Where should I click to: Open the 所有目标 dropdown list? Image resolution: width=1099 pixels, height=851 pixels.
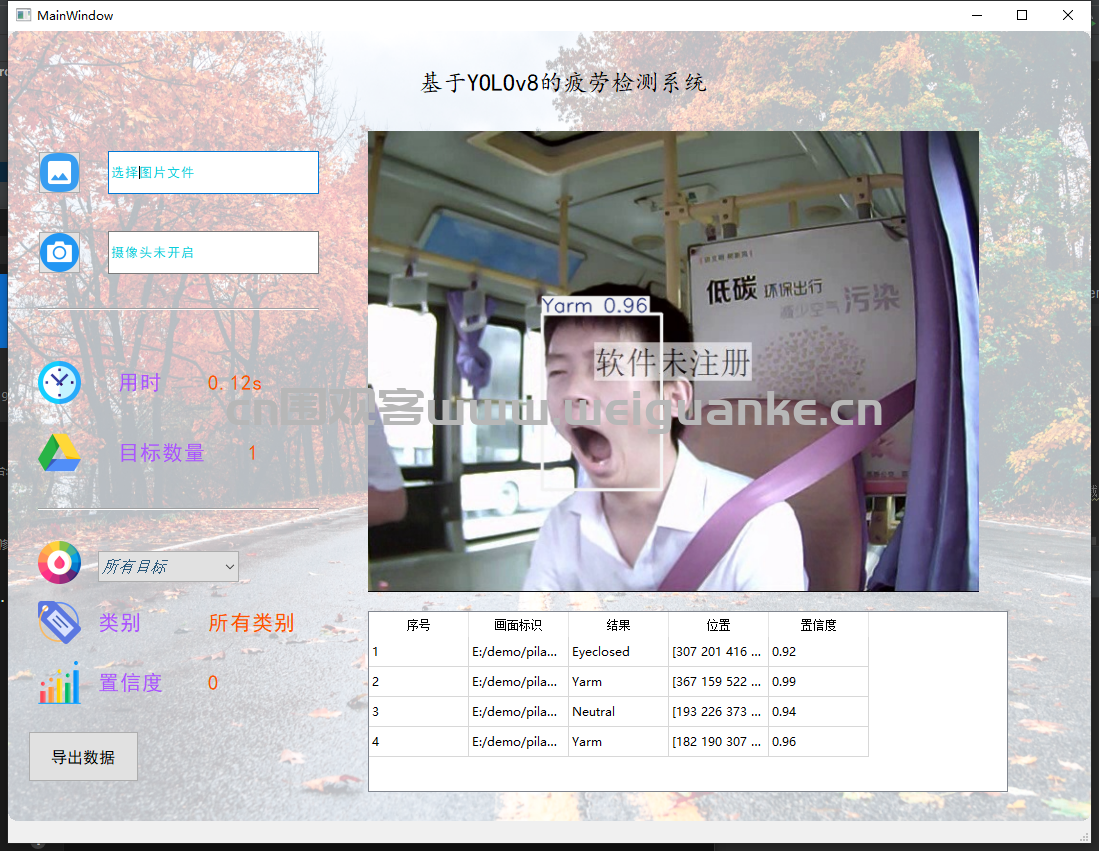click(x=168, y=567)
